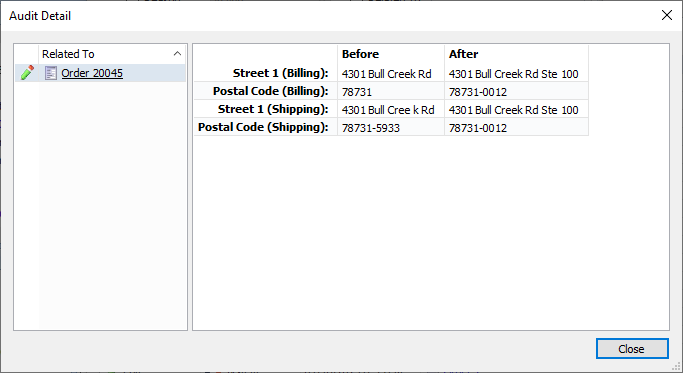Click the Close button
Image resolution: width=683 pixels, height=373 pixels.
coord(632,349)
